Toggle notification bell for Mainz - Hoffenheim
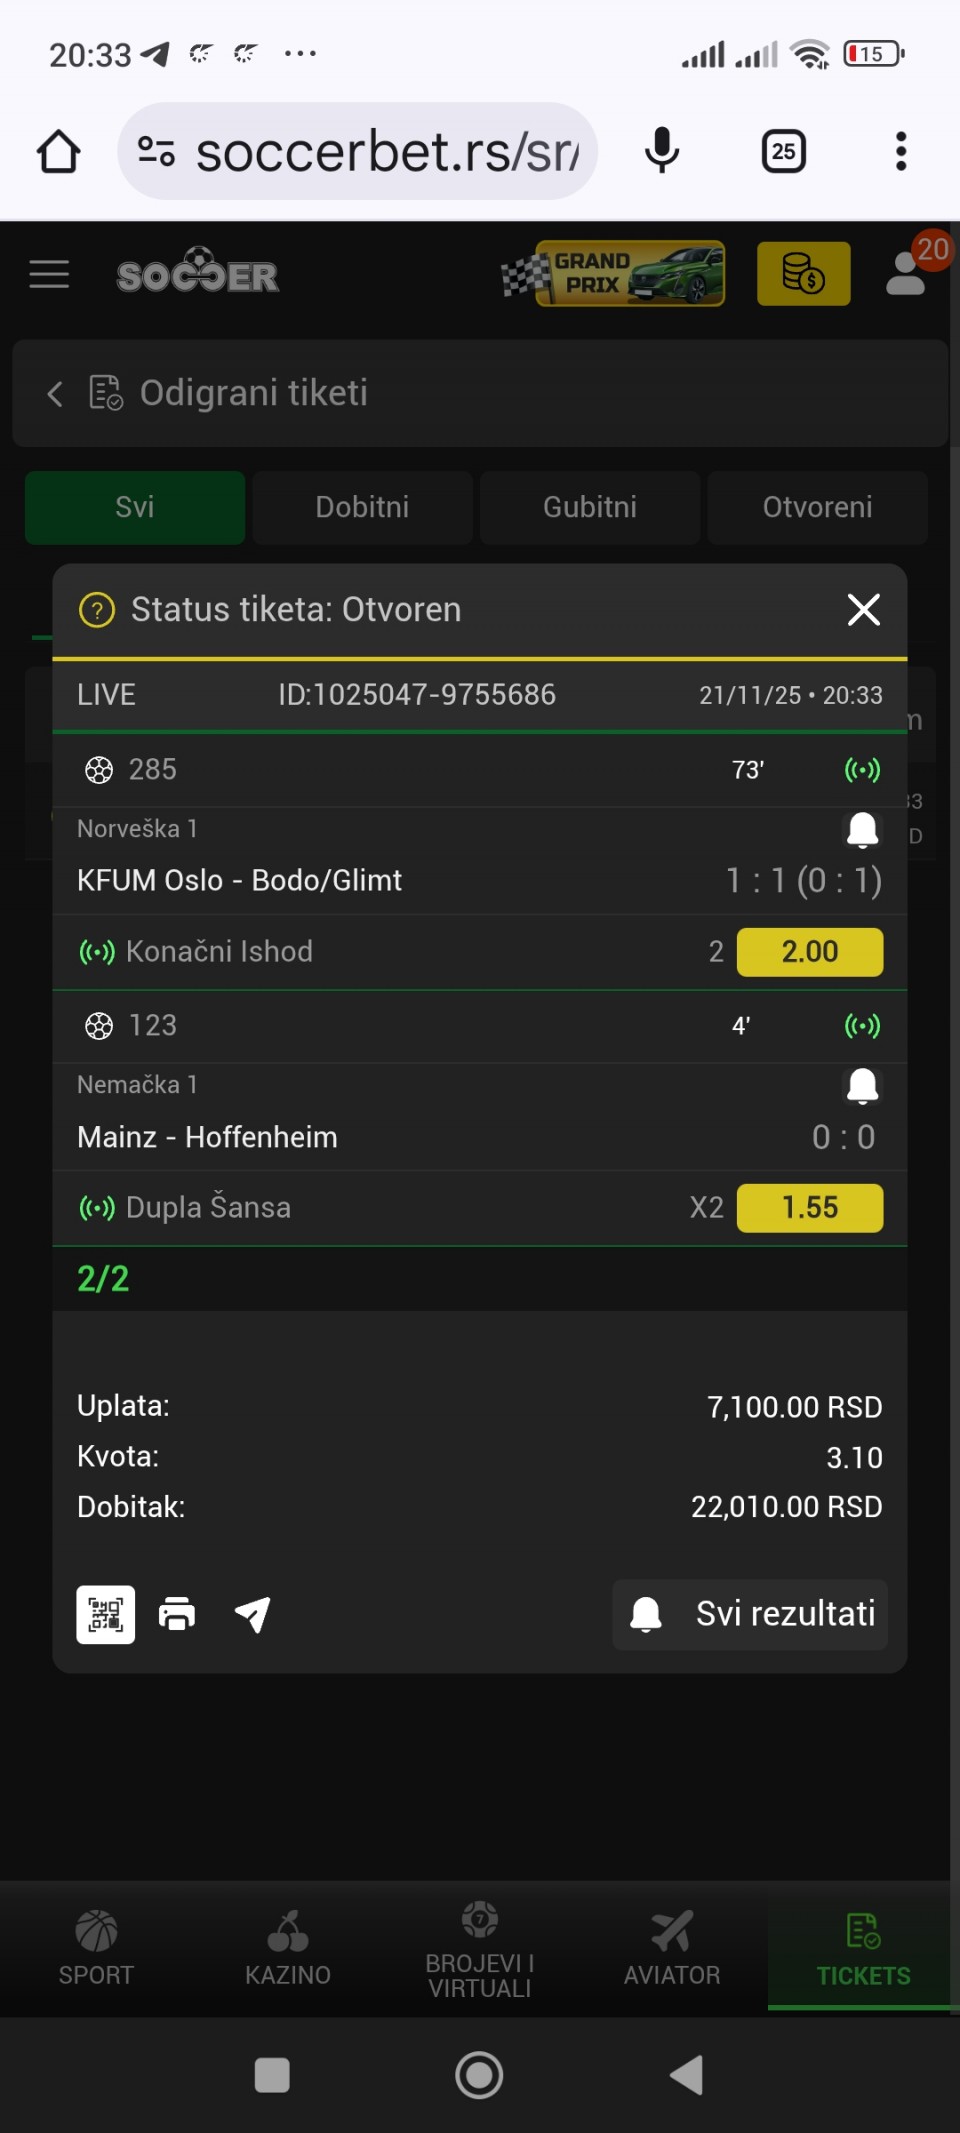The height and width of the screenshot is (2133, 960). (862, 1085)
